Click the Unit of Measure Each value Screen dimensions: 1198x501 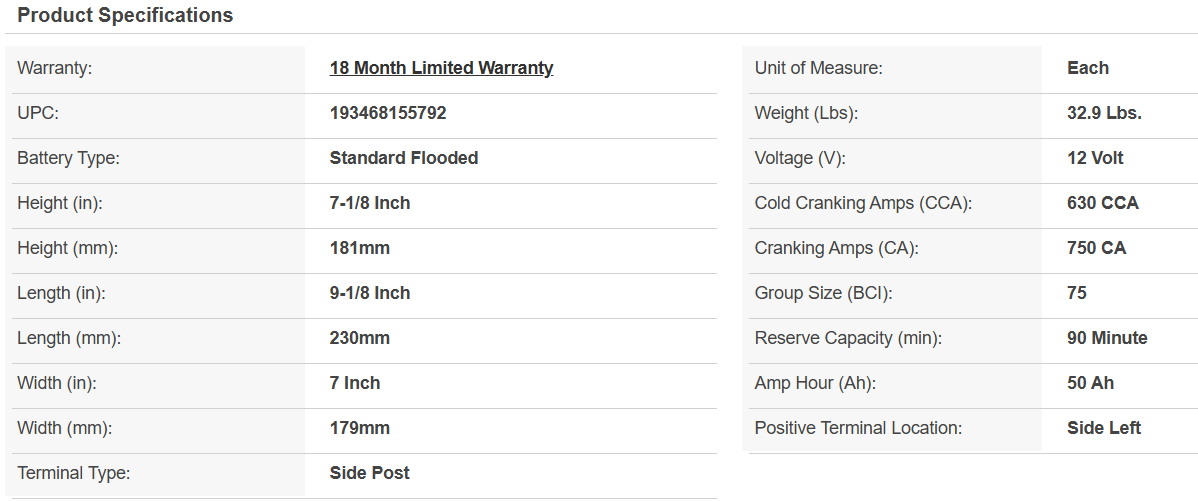click(x=1088, y=68)
